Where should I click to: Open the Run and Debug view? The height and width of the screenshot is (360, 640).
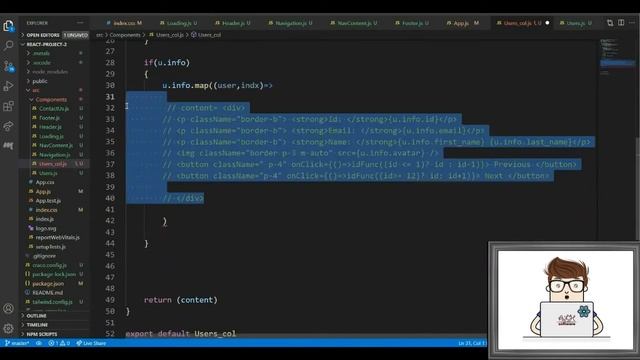pyautogui.click(x=9, y=86)
